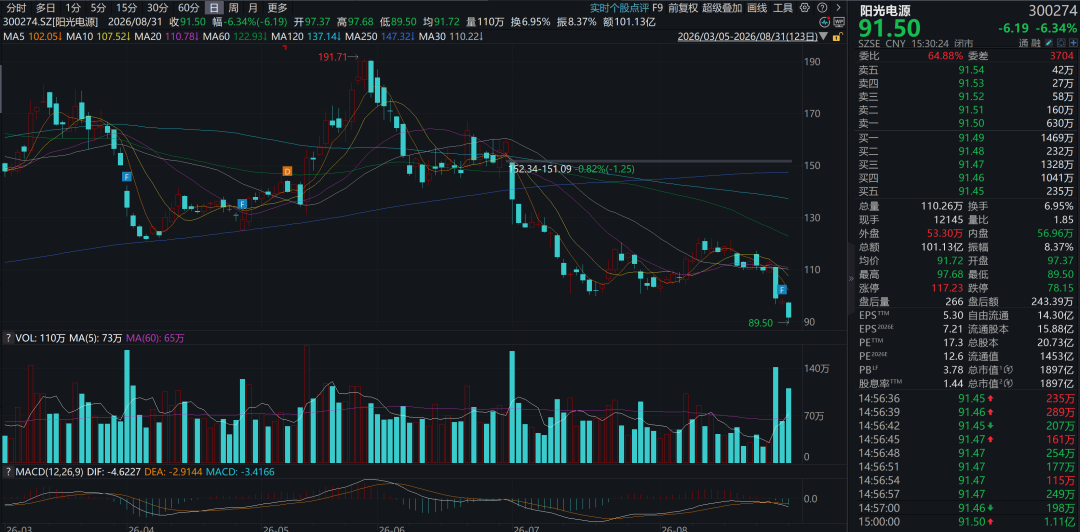This screenshot has width=1080, height=532.
Task: Click the orange D dividend marker on chart
Action: (288, 170)
